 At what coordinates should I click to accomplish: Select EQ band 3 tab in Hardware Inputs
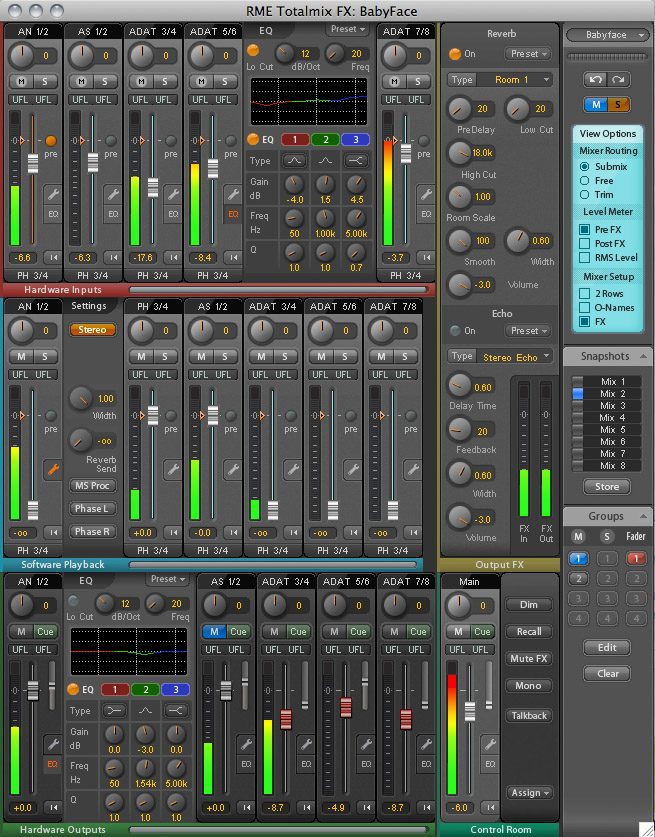355,139
